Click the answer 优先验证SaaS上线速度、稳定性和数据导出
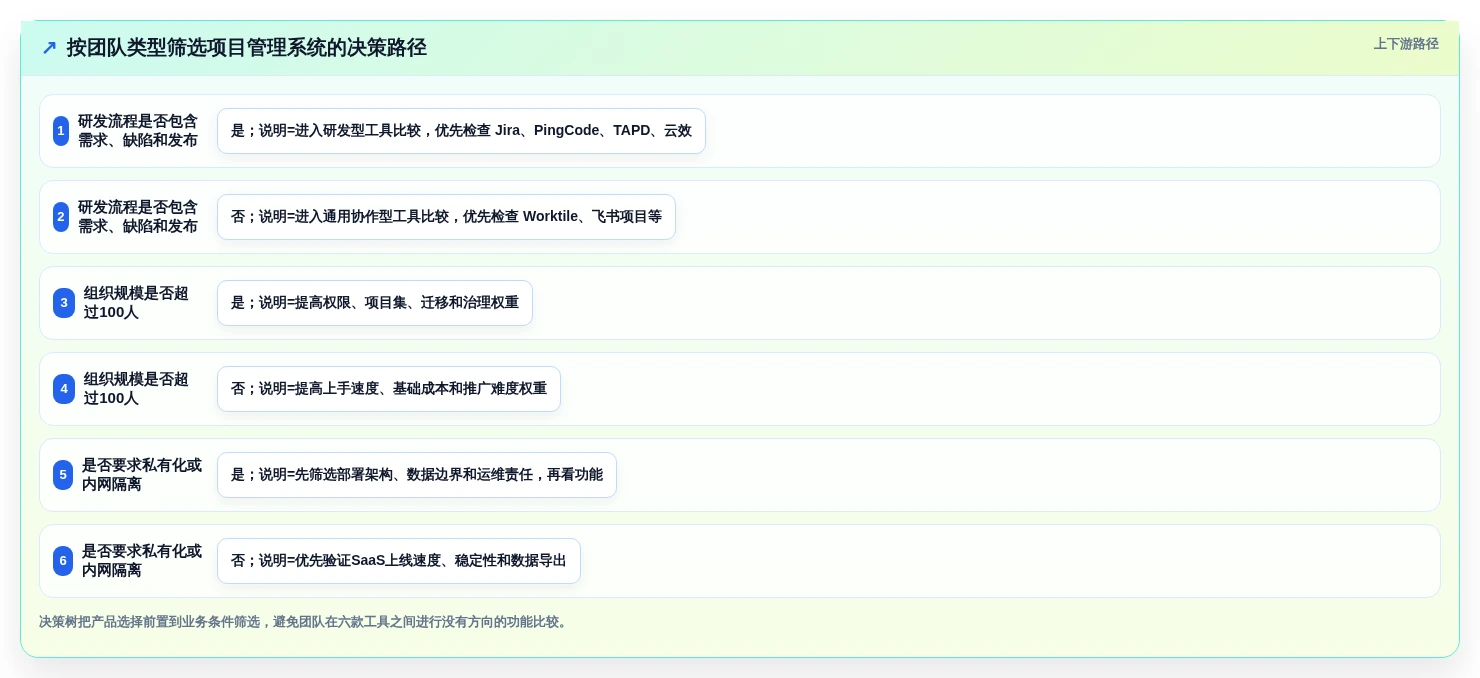1480x678 pixels. coord(399,561)
